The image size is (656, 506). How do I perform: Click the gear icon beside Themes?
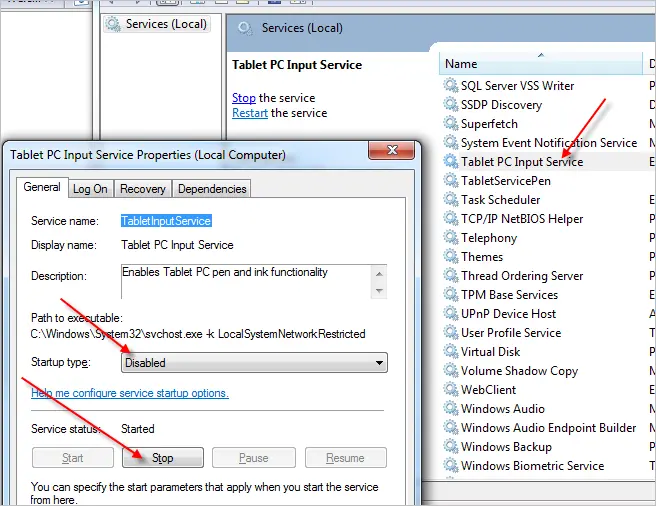pyautogui.click(x=451, y=256)
